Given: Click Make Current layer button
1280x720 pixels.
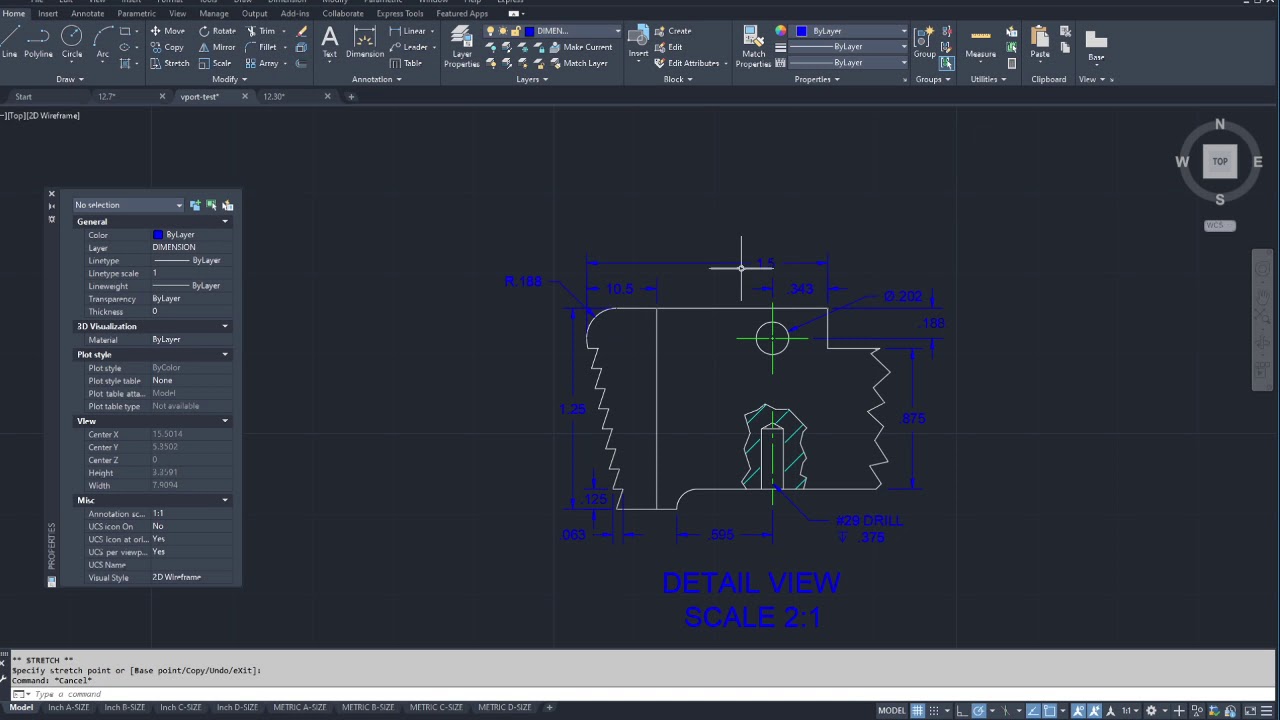Looking at the screenshot, I should point(579,47).
